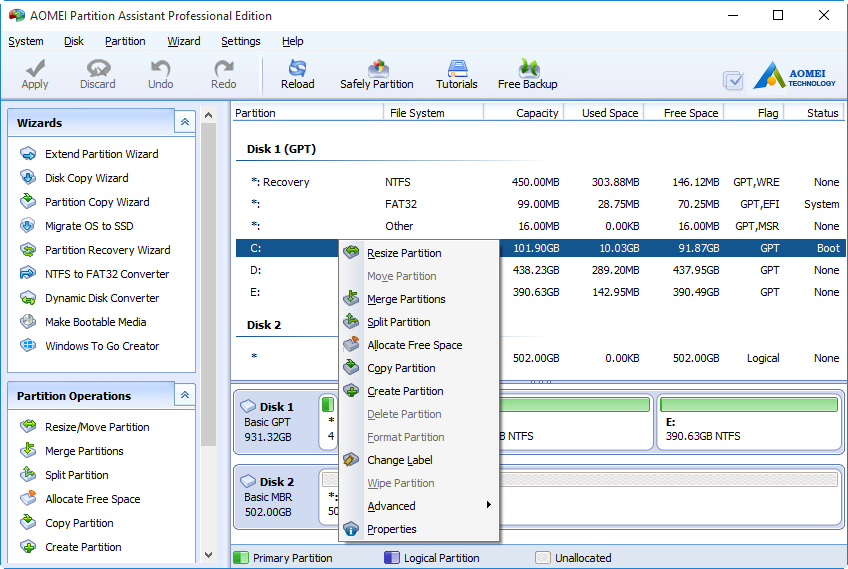Open the Wizard menu
This screenshot has height=569, width=848.
tap(184, 41)
